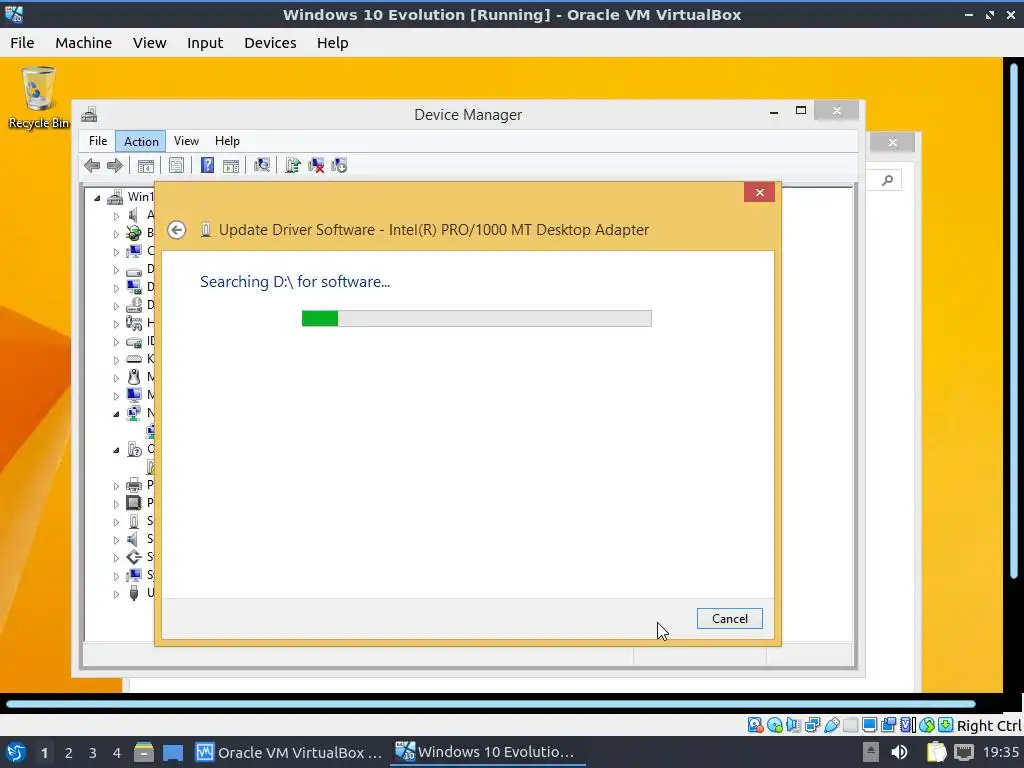Click the keyboard capture green arrow status icon

(945, 725)
